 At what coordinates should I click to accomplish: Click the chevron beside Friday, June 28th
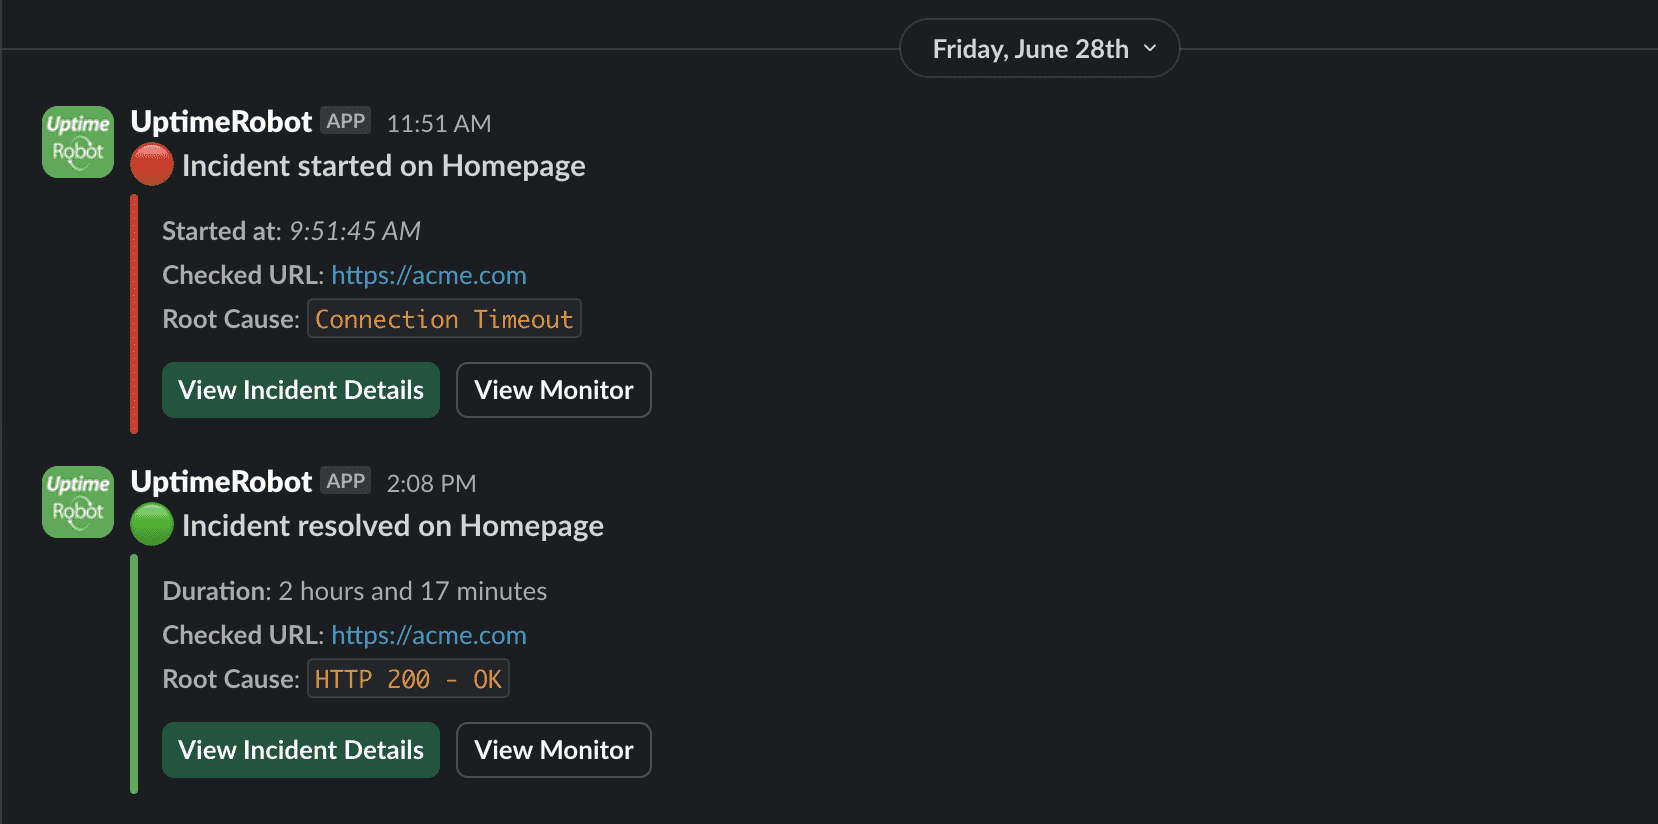point(1150,48)
